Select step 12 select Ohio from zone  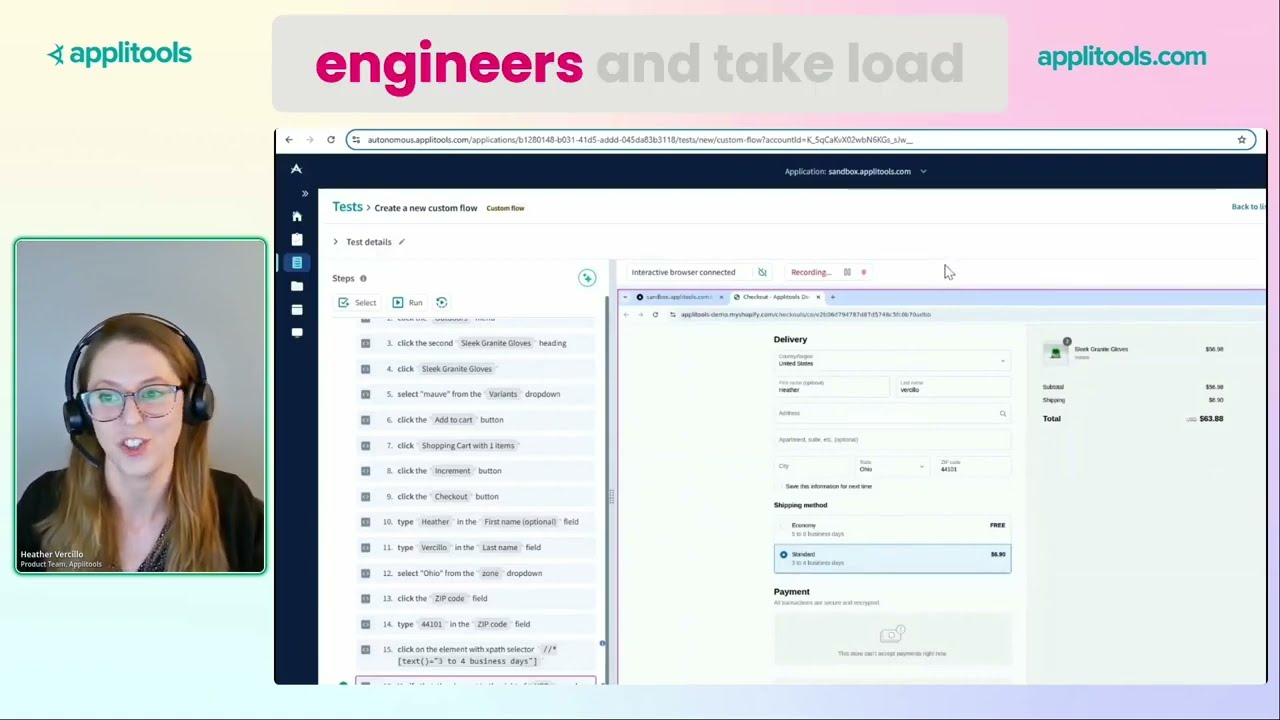click(x=476, y=573)
